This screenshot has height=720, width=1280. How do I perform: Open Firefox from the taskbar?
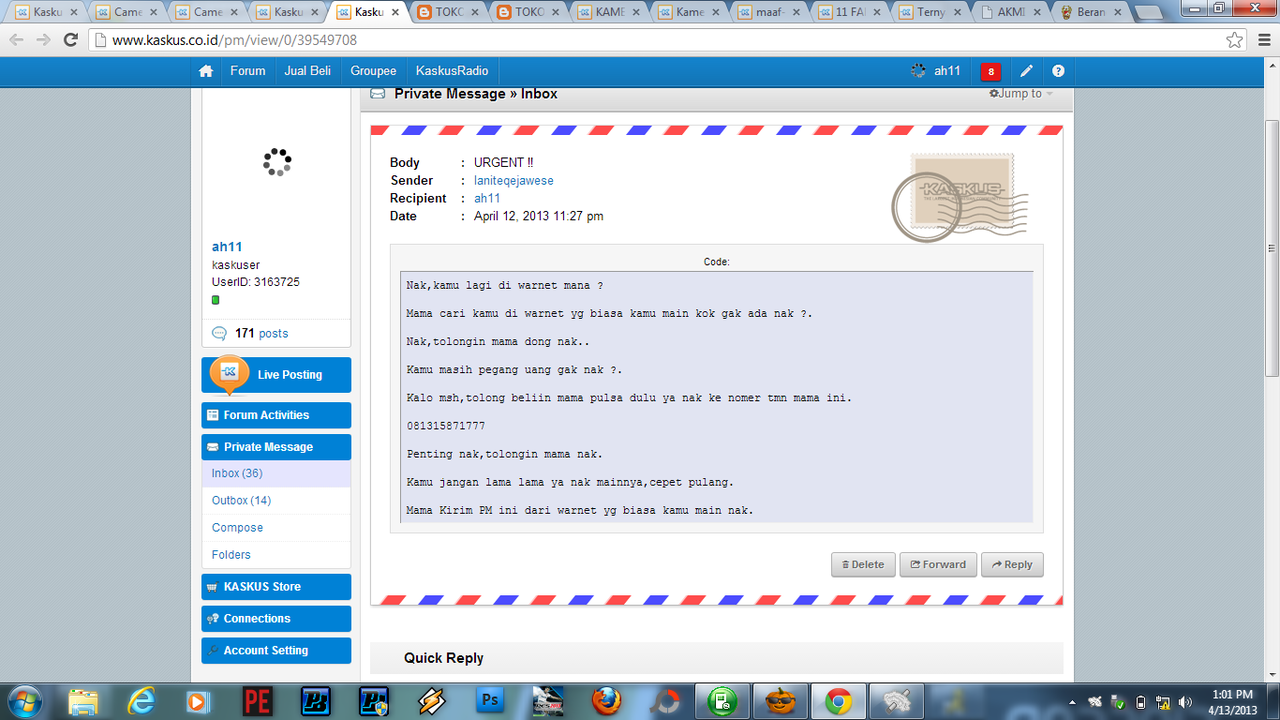pyautogui.click(x=606, y=701)
